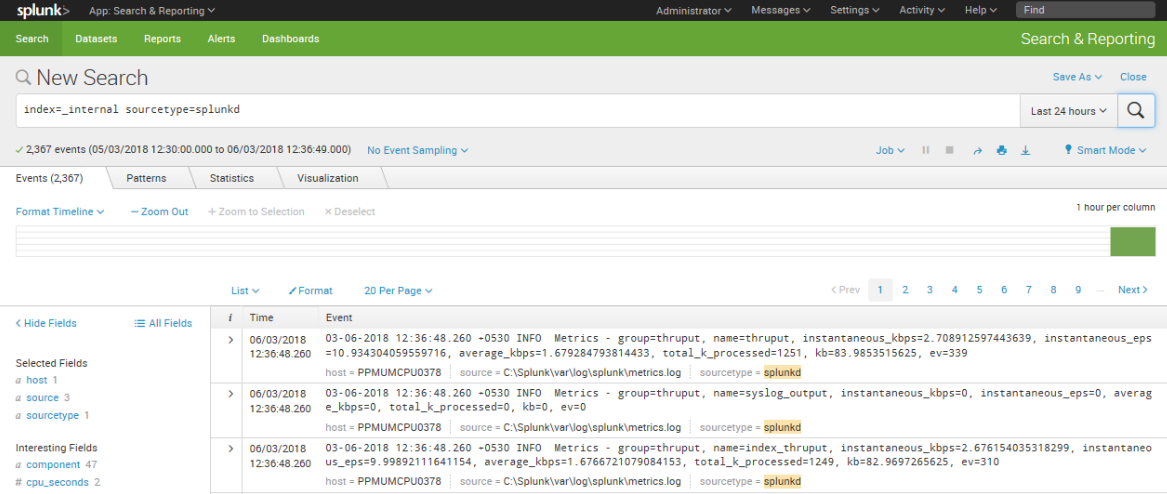Open the Activity menu
This screenshot has width=1167, height=494.
pos(922,10)
